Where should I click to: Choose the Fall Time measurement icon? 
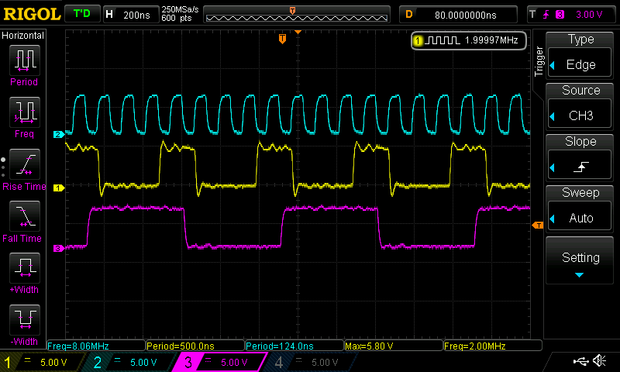pos(25,216)
